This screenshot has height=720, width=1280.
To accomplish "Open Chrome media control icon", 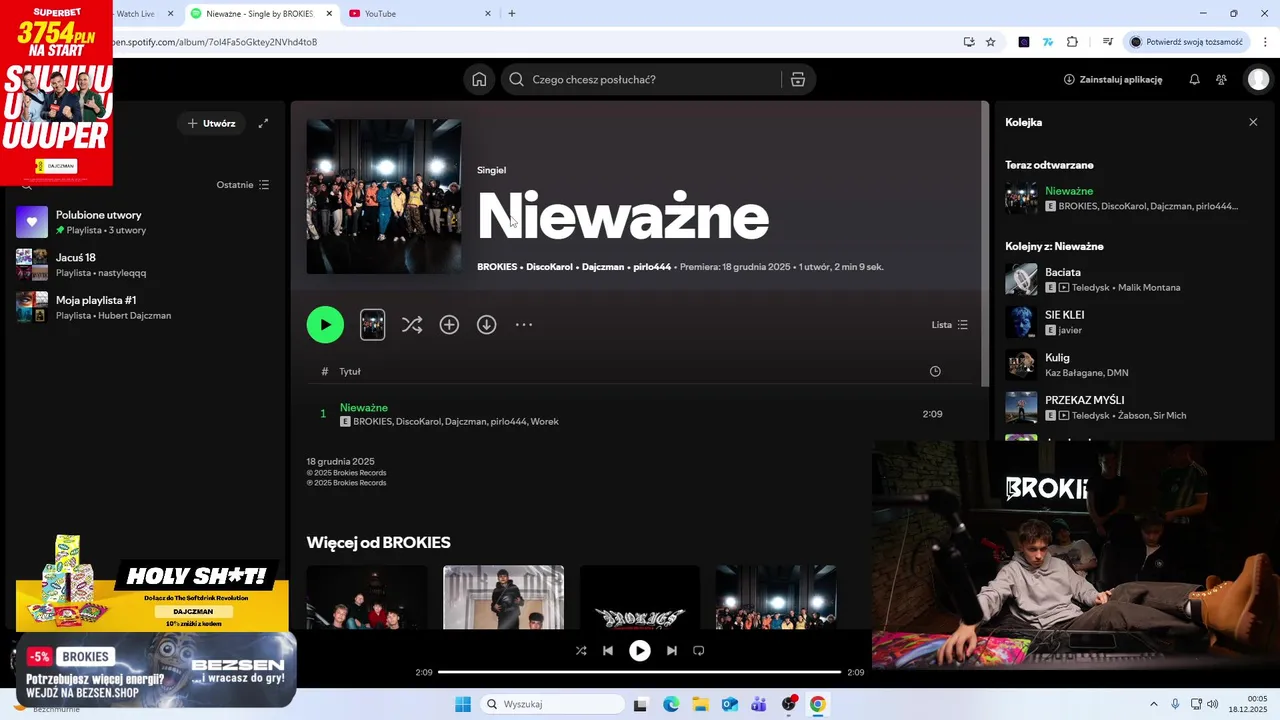I will coord(1107,42).
